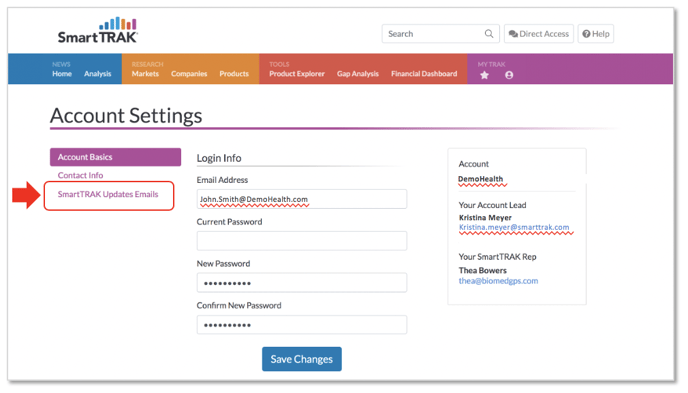Viewport: 688px width, 393px height.
Task: Click the Login Info heading
Action: (219, 158)
